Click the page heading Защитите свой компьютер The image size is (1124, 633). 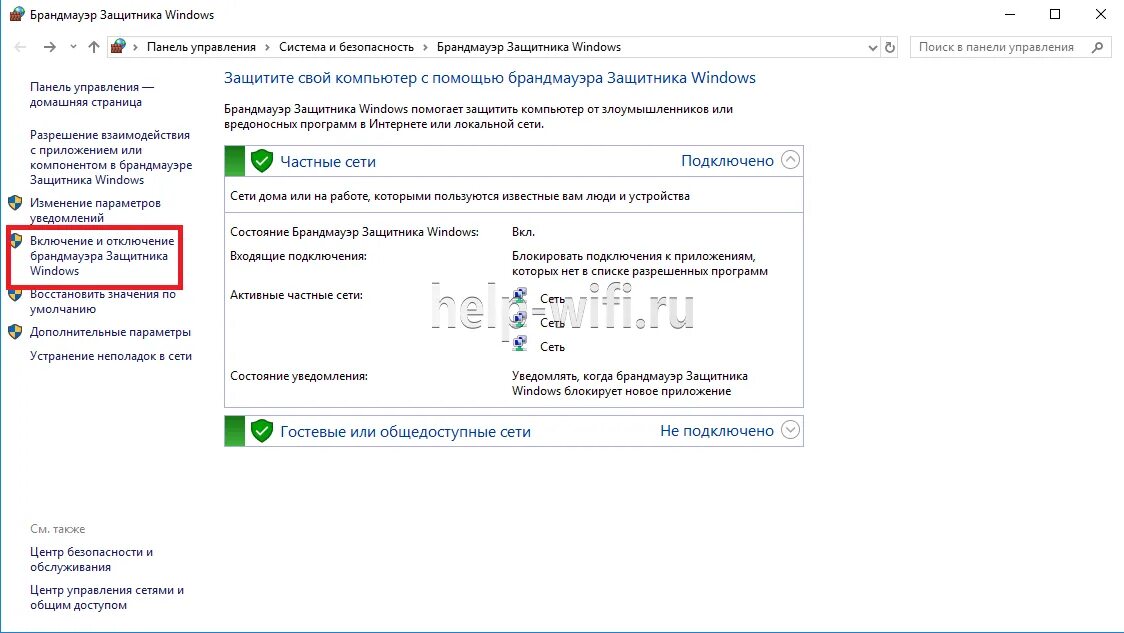[490, 78]
